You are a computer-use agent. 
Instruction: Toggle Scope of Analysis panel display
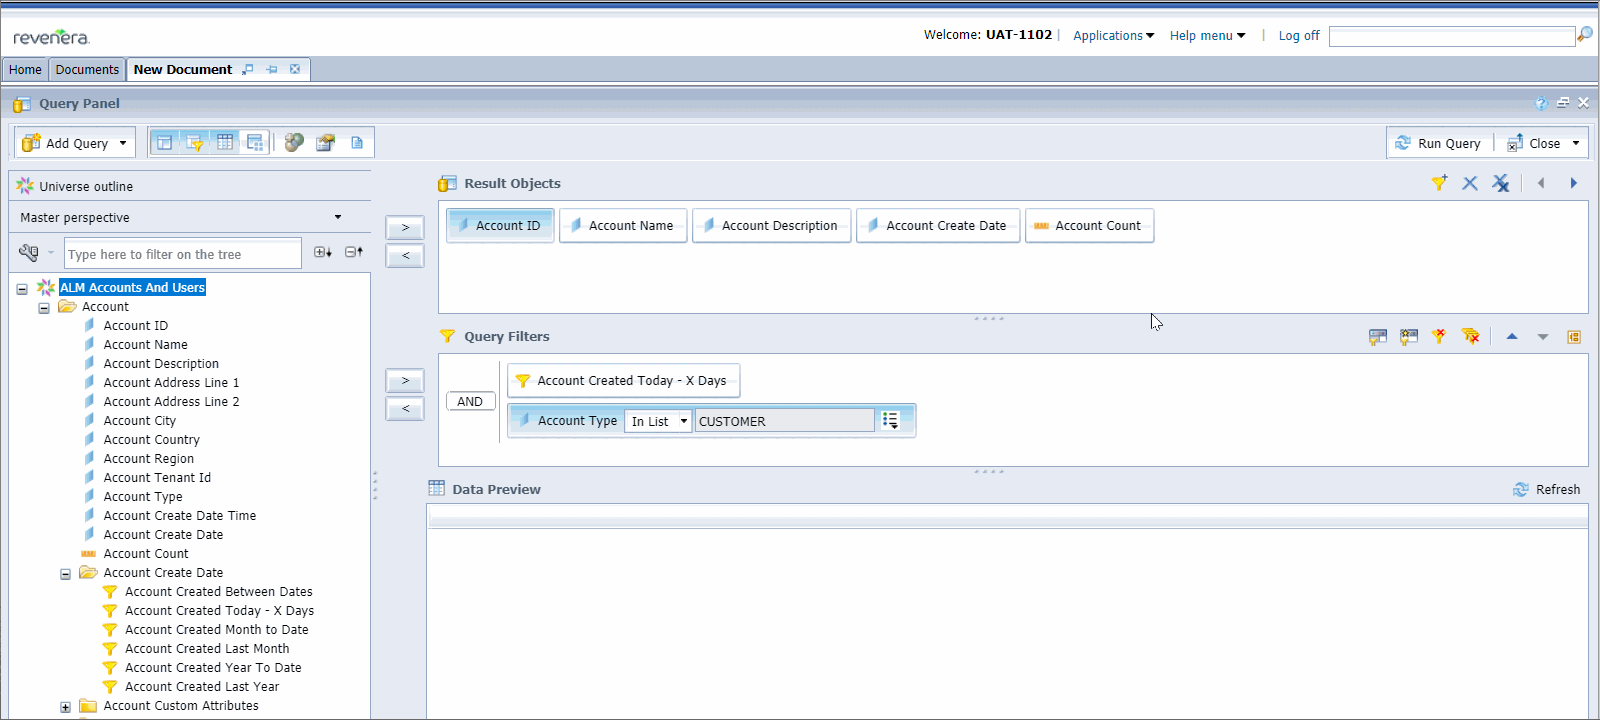point(255,142)
